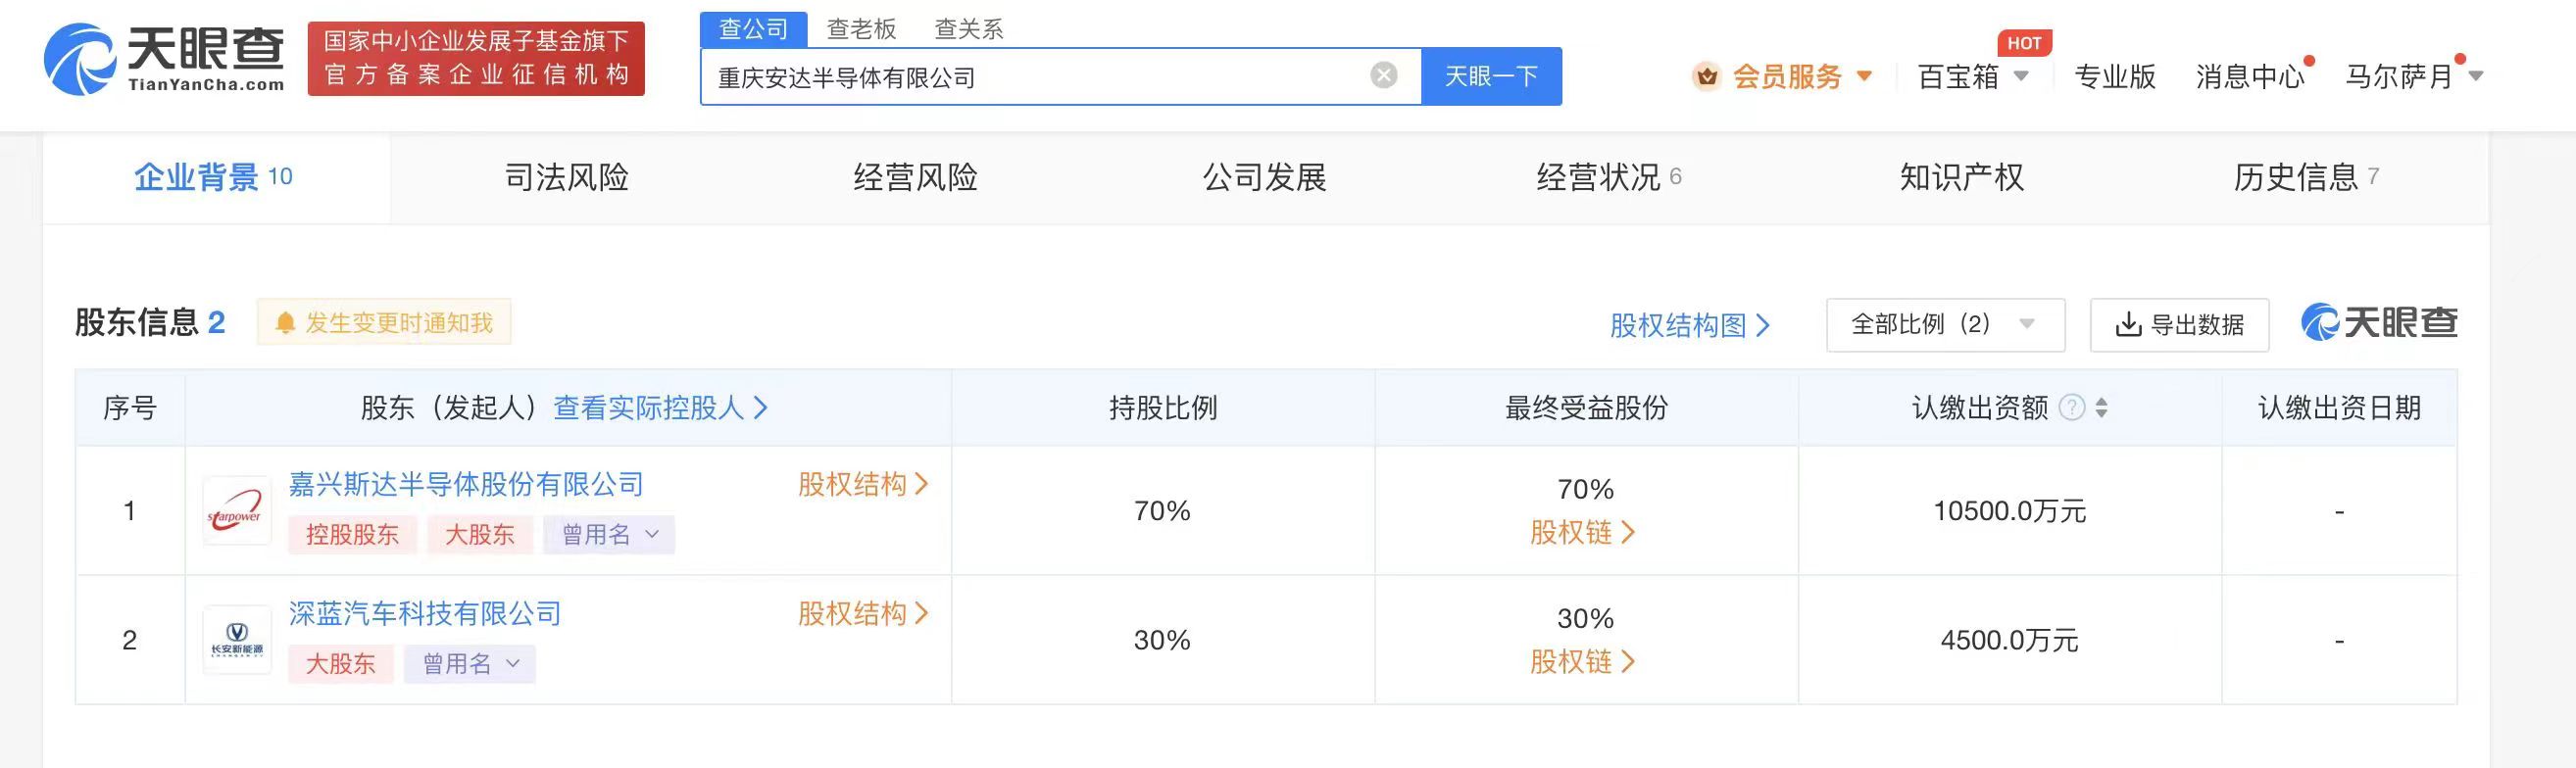This screenshot has width=2576, height=768.
Task: Open 股权链 link for 70% share
Action: [x=1582, y=533]
